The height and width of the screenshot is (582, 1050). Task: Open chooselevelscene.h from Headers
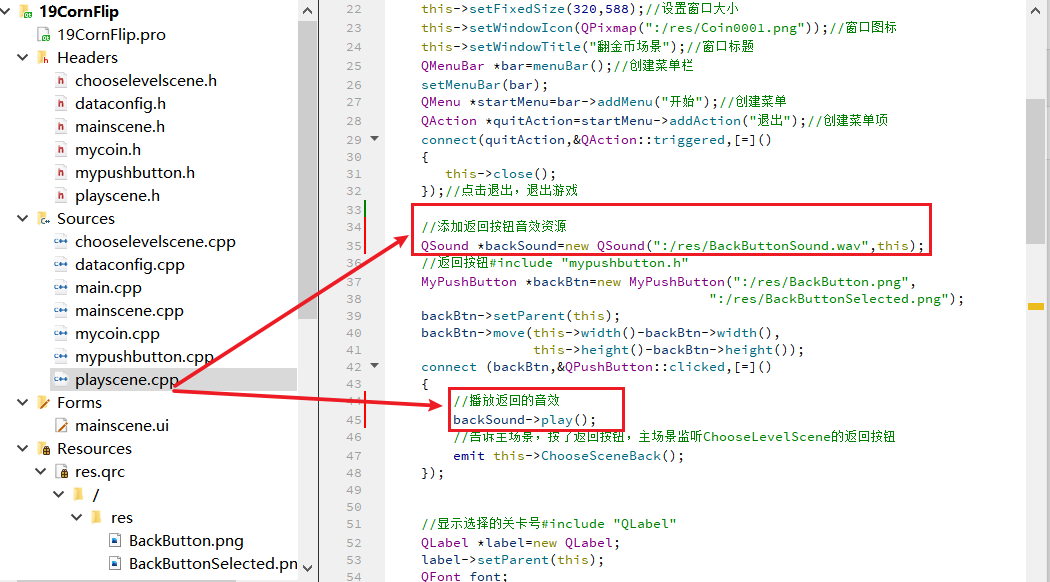tap(146, 80)
